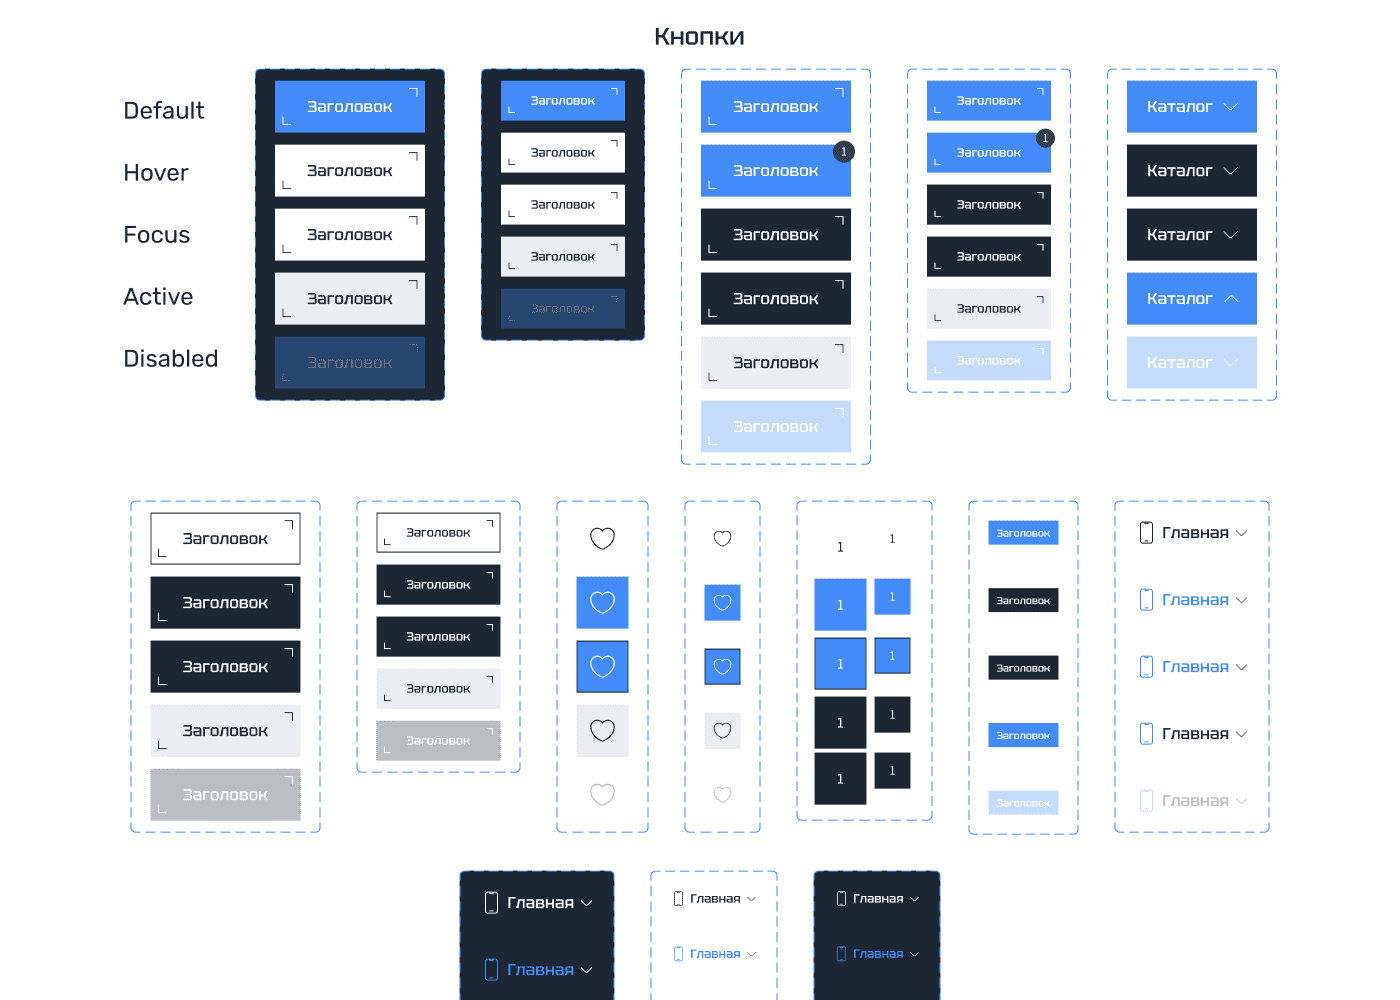
Task: Click the Default state label
Action: pyautogui.click(x=164, y=111)
